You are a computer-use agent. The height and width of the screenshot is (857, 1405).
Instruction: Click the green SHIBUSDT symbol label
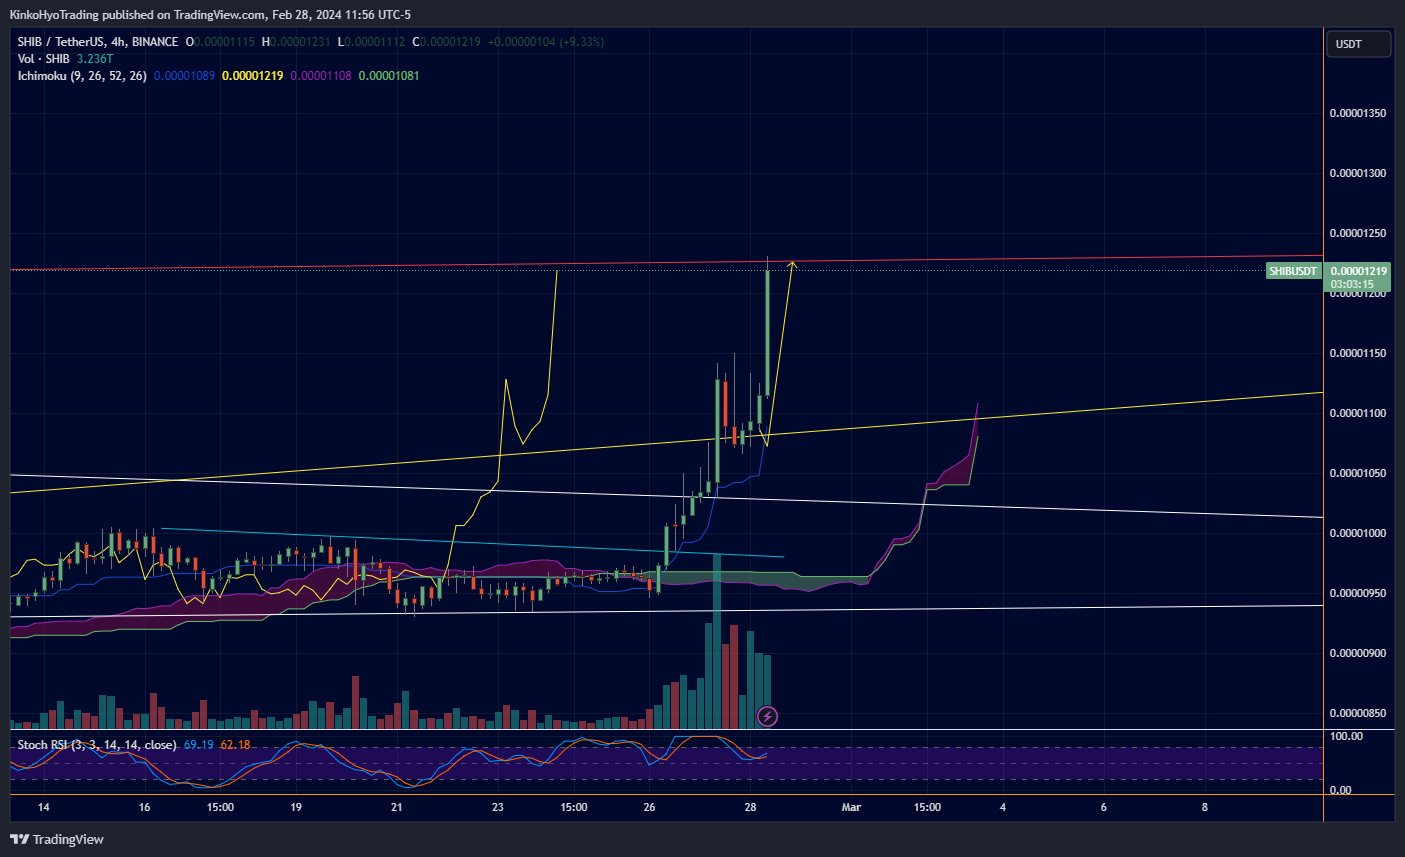click(x=1293, y=271)
